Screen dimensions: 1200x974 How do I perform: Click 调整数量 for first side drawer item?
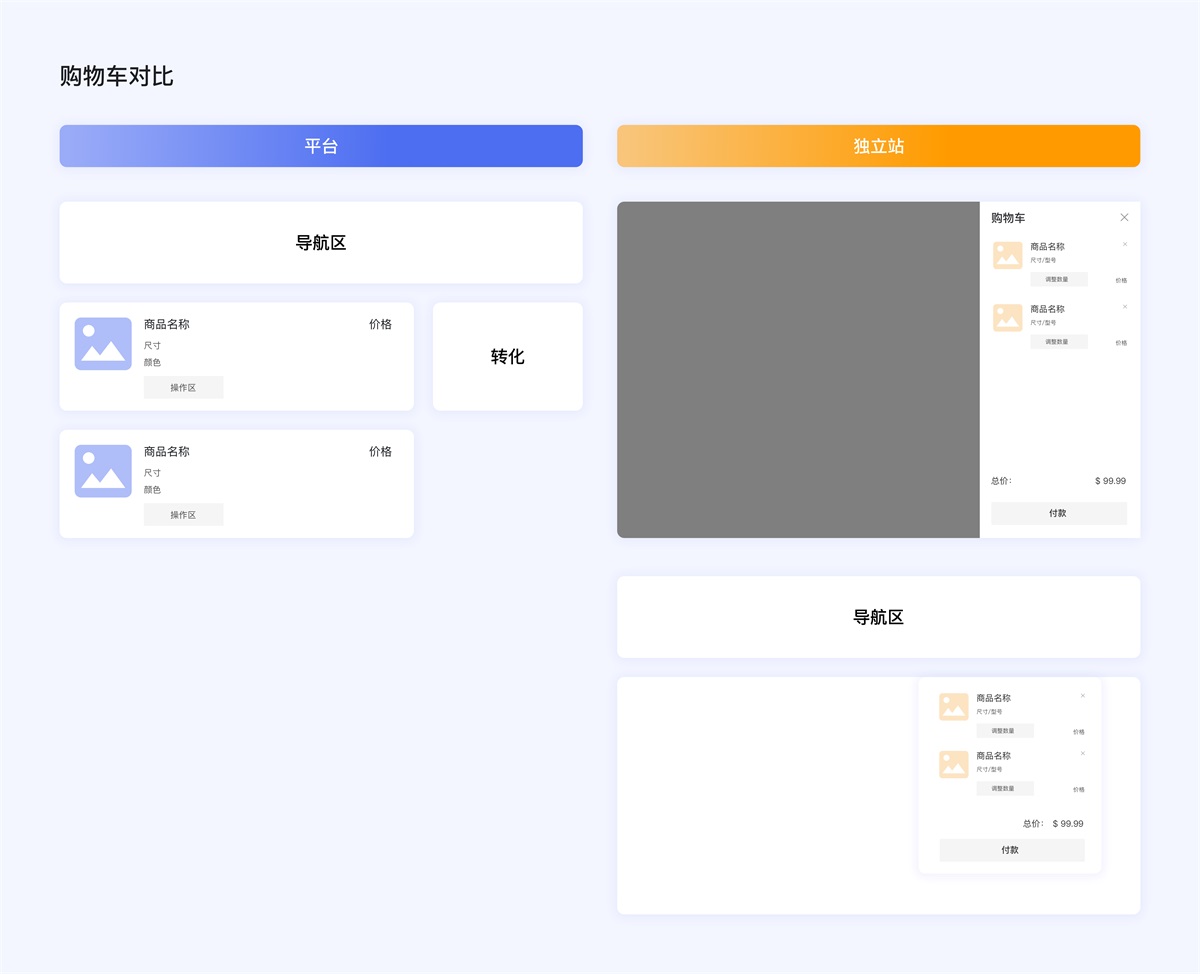coord(1058,280)
